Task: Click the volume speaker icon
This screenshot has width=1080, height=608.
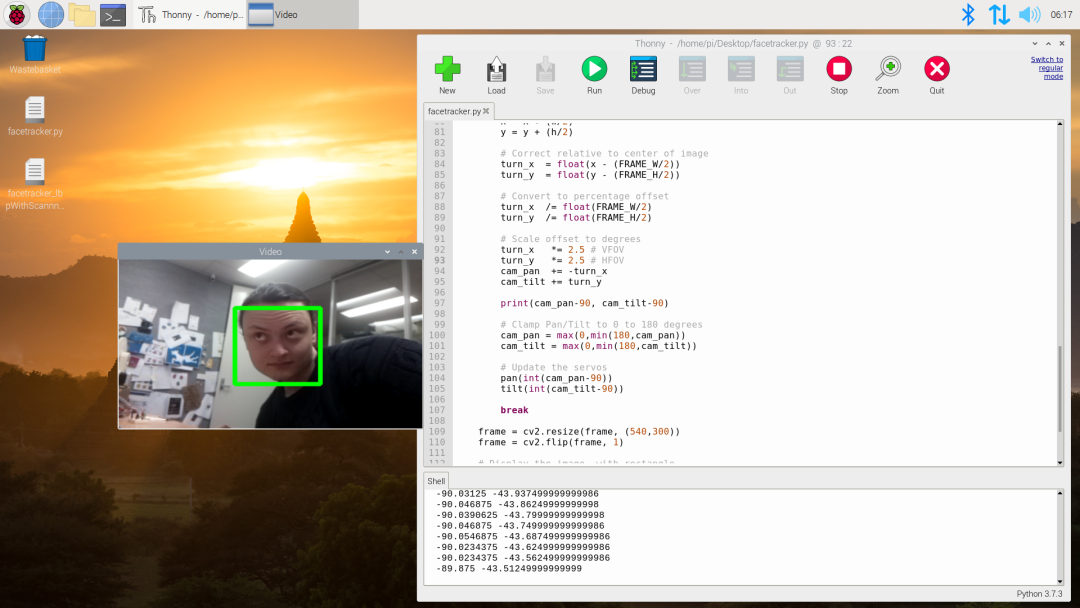Action: click(1029, 14)
